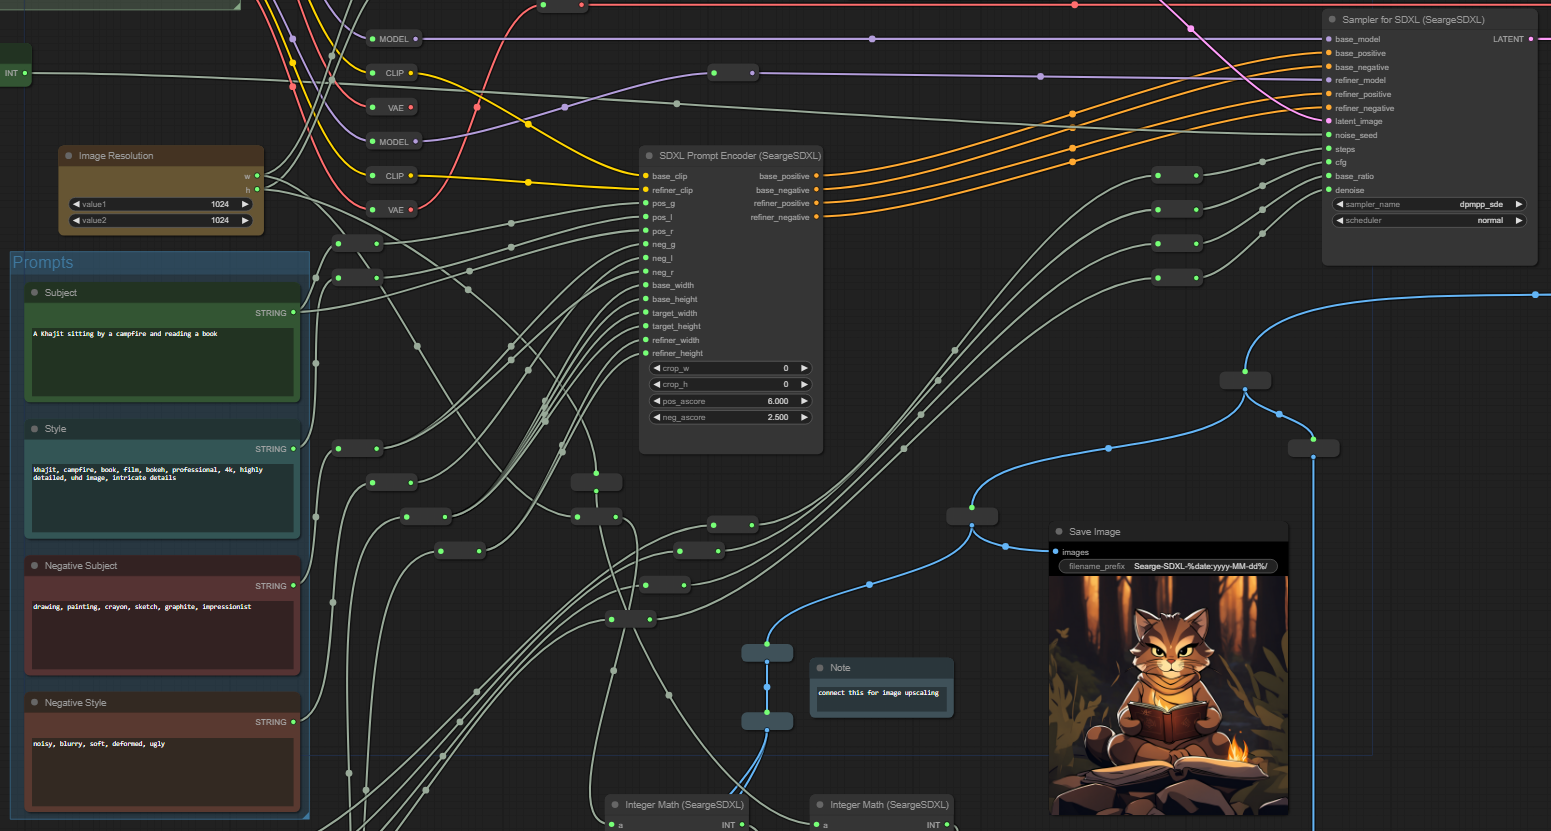
Task: Click the pos_ascore value field
Action: click(x=730, y=401)
